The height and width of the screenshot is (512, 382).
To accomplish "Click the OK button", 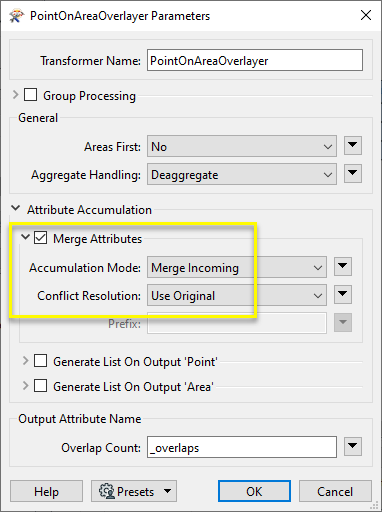I will (254, 491).
